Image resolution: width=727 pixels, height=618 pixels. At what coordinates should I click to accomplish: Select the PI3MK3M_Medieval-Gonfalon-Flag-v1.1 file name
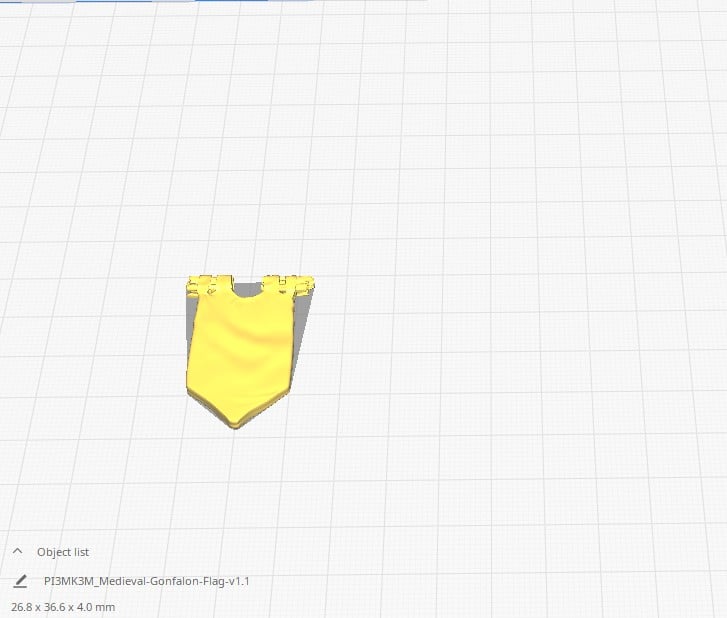click(146, 581)
